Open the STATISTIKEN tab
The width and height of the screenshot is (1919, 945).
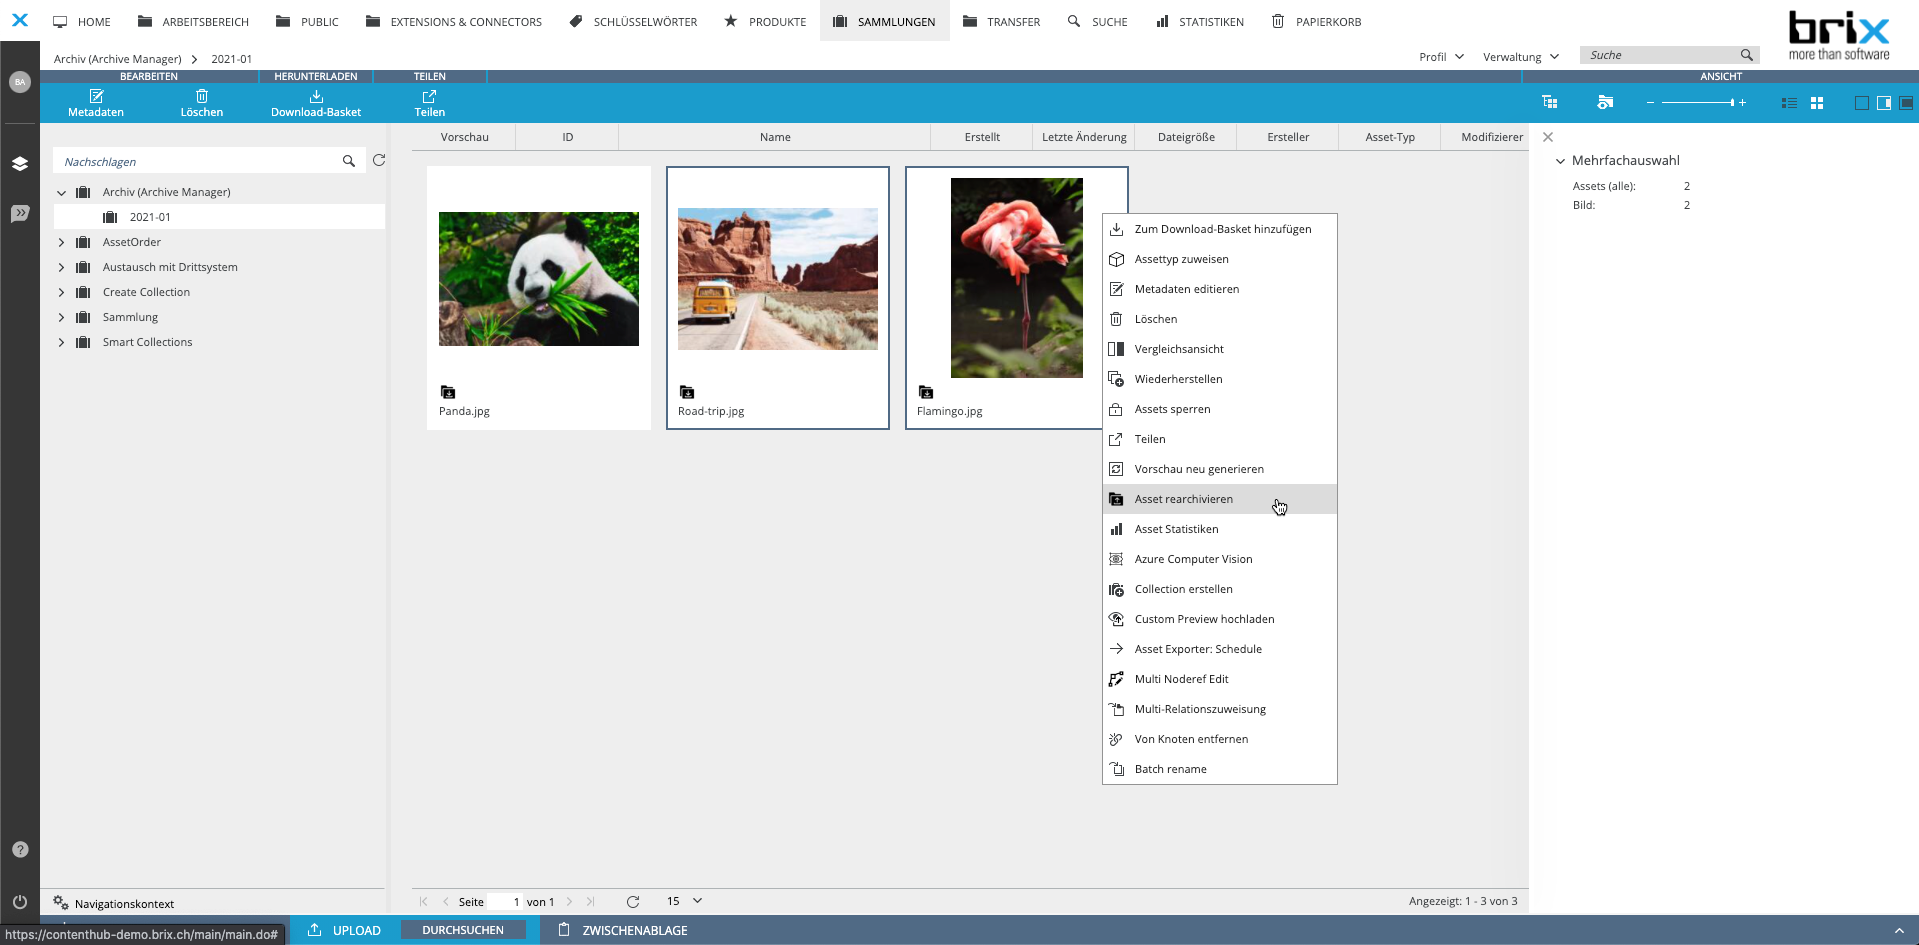coord(1200,21)
